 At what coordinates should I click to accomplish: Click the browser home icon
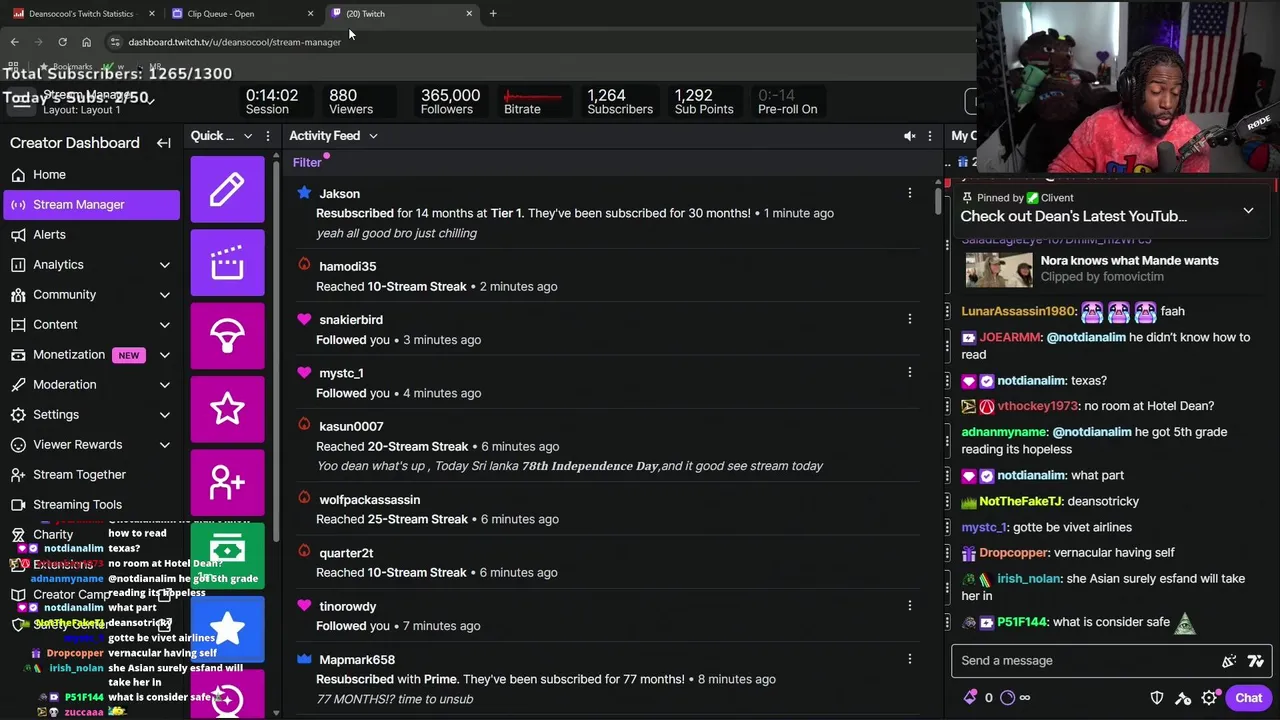[86, 42]
